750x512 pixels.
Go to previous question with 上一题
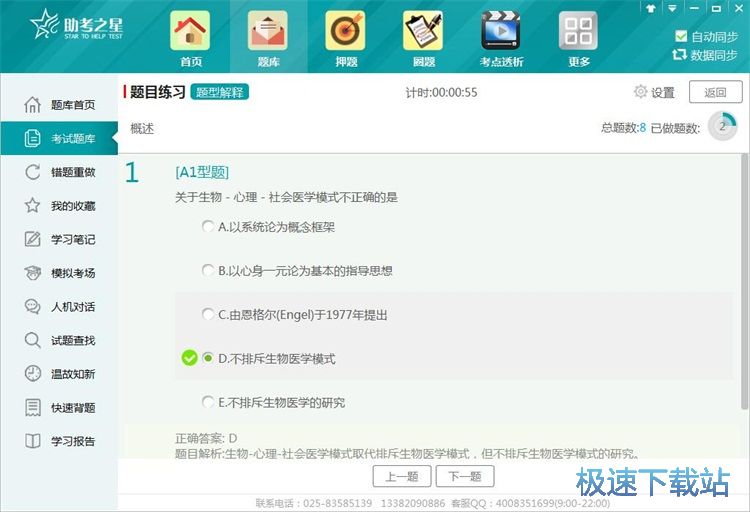[402, 476]
